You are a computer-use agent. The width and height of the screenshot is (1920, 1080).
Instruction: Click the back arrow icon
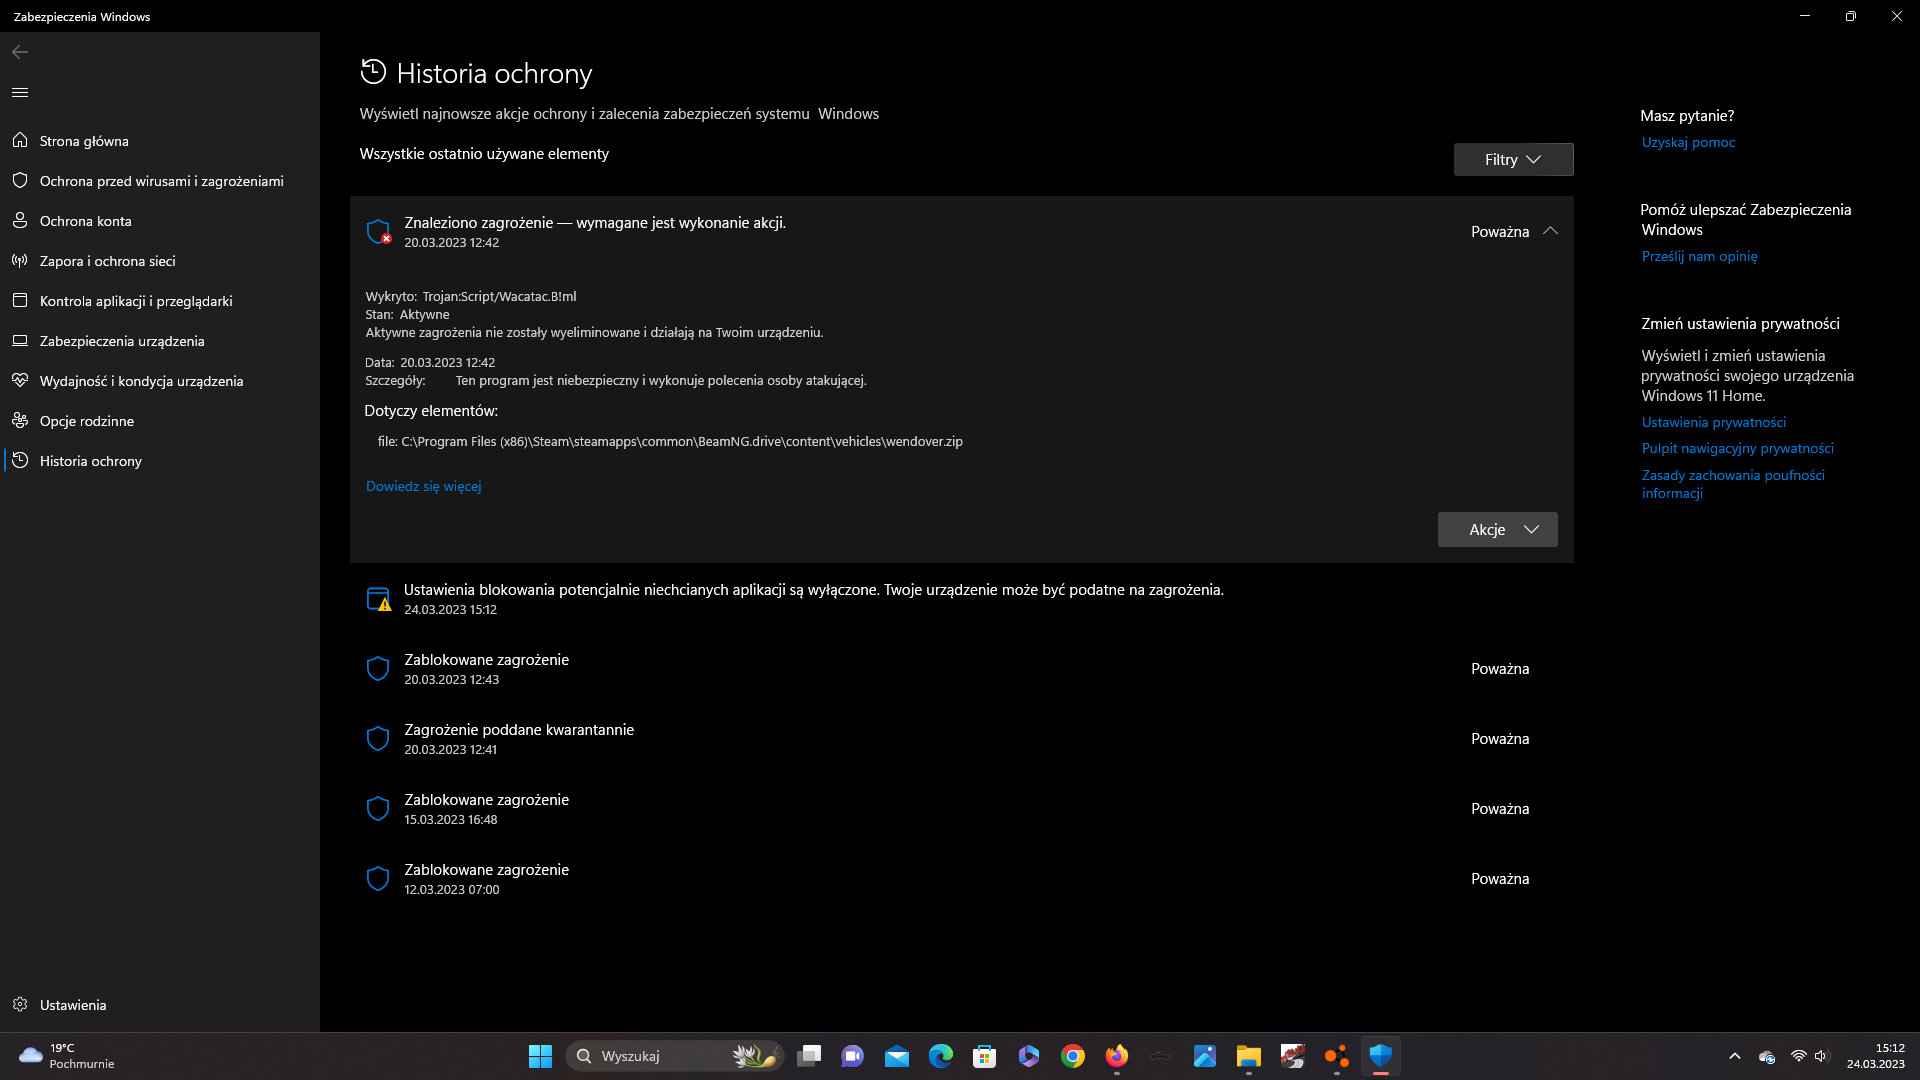click(x=20, y=52)
